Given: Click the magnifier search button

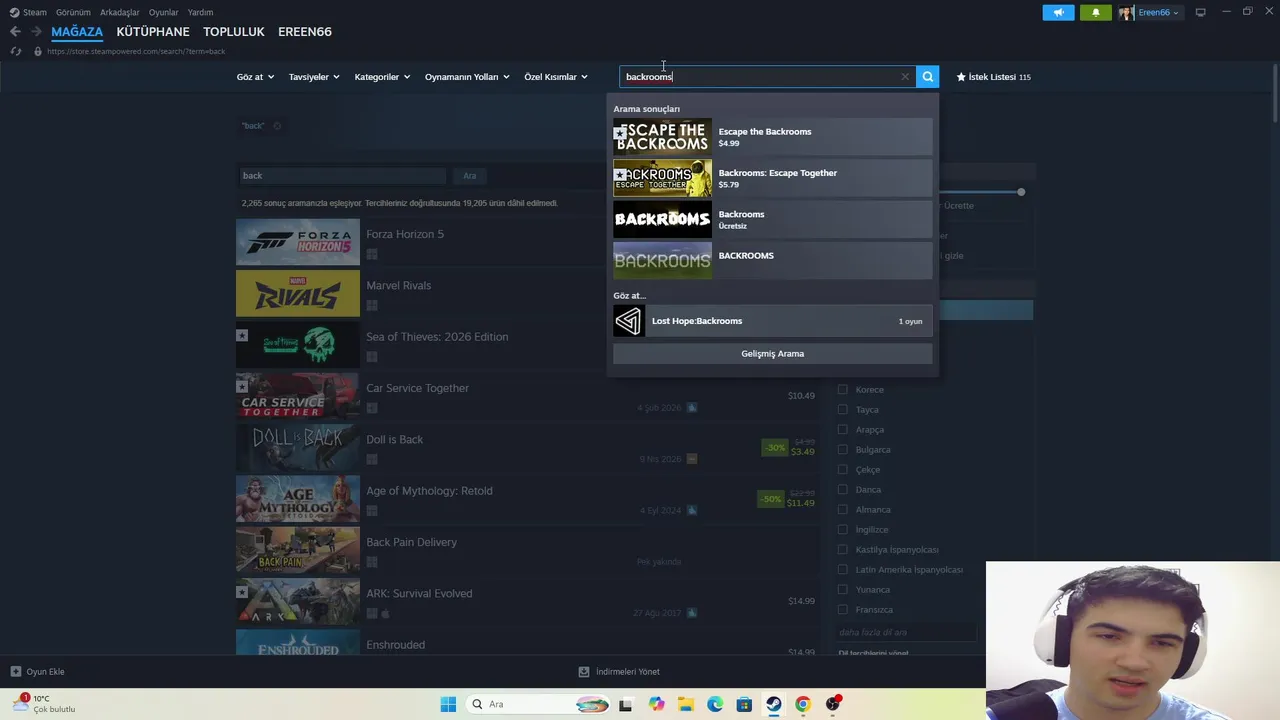Looking at the screenshot, I should coord(928,76).
